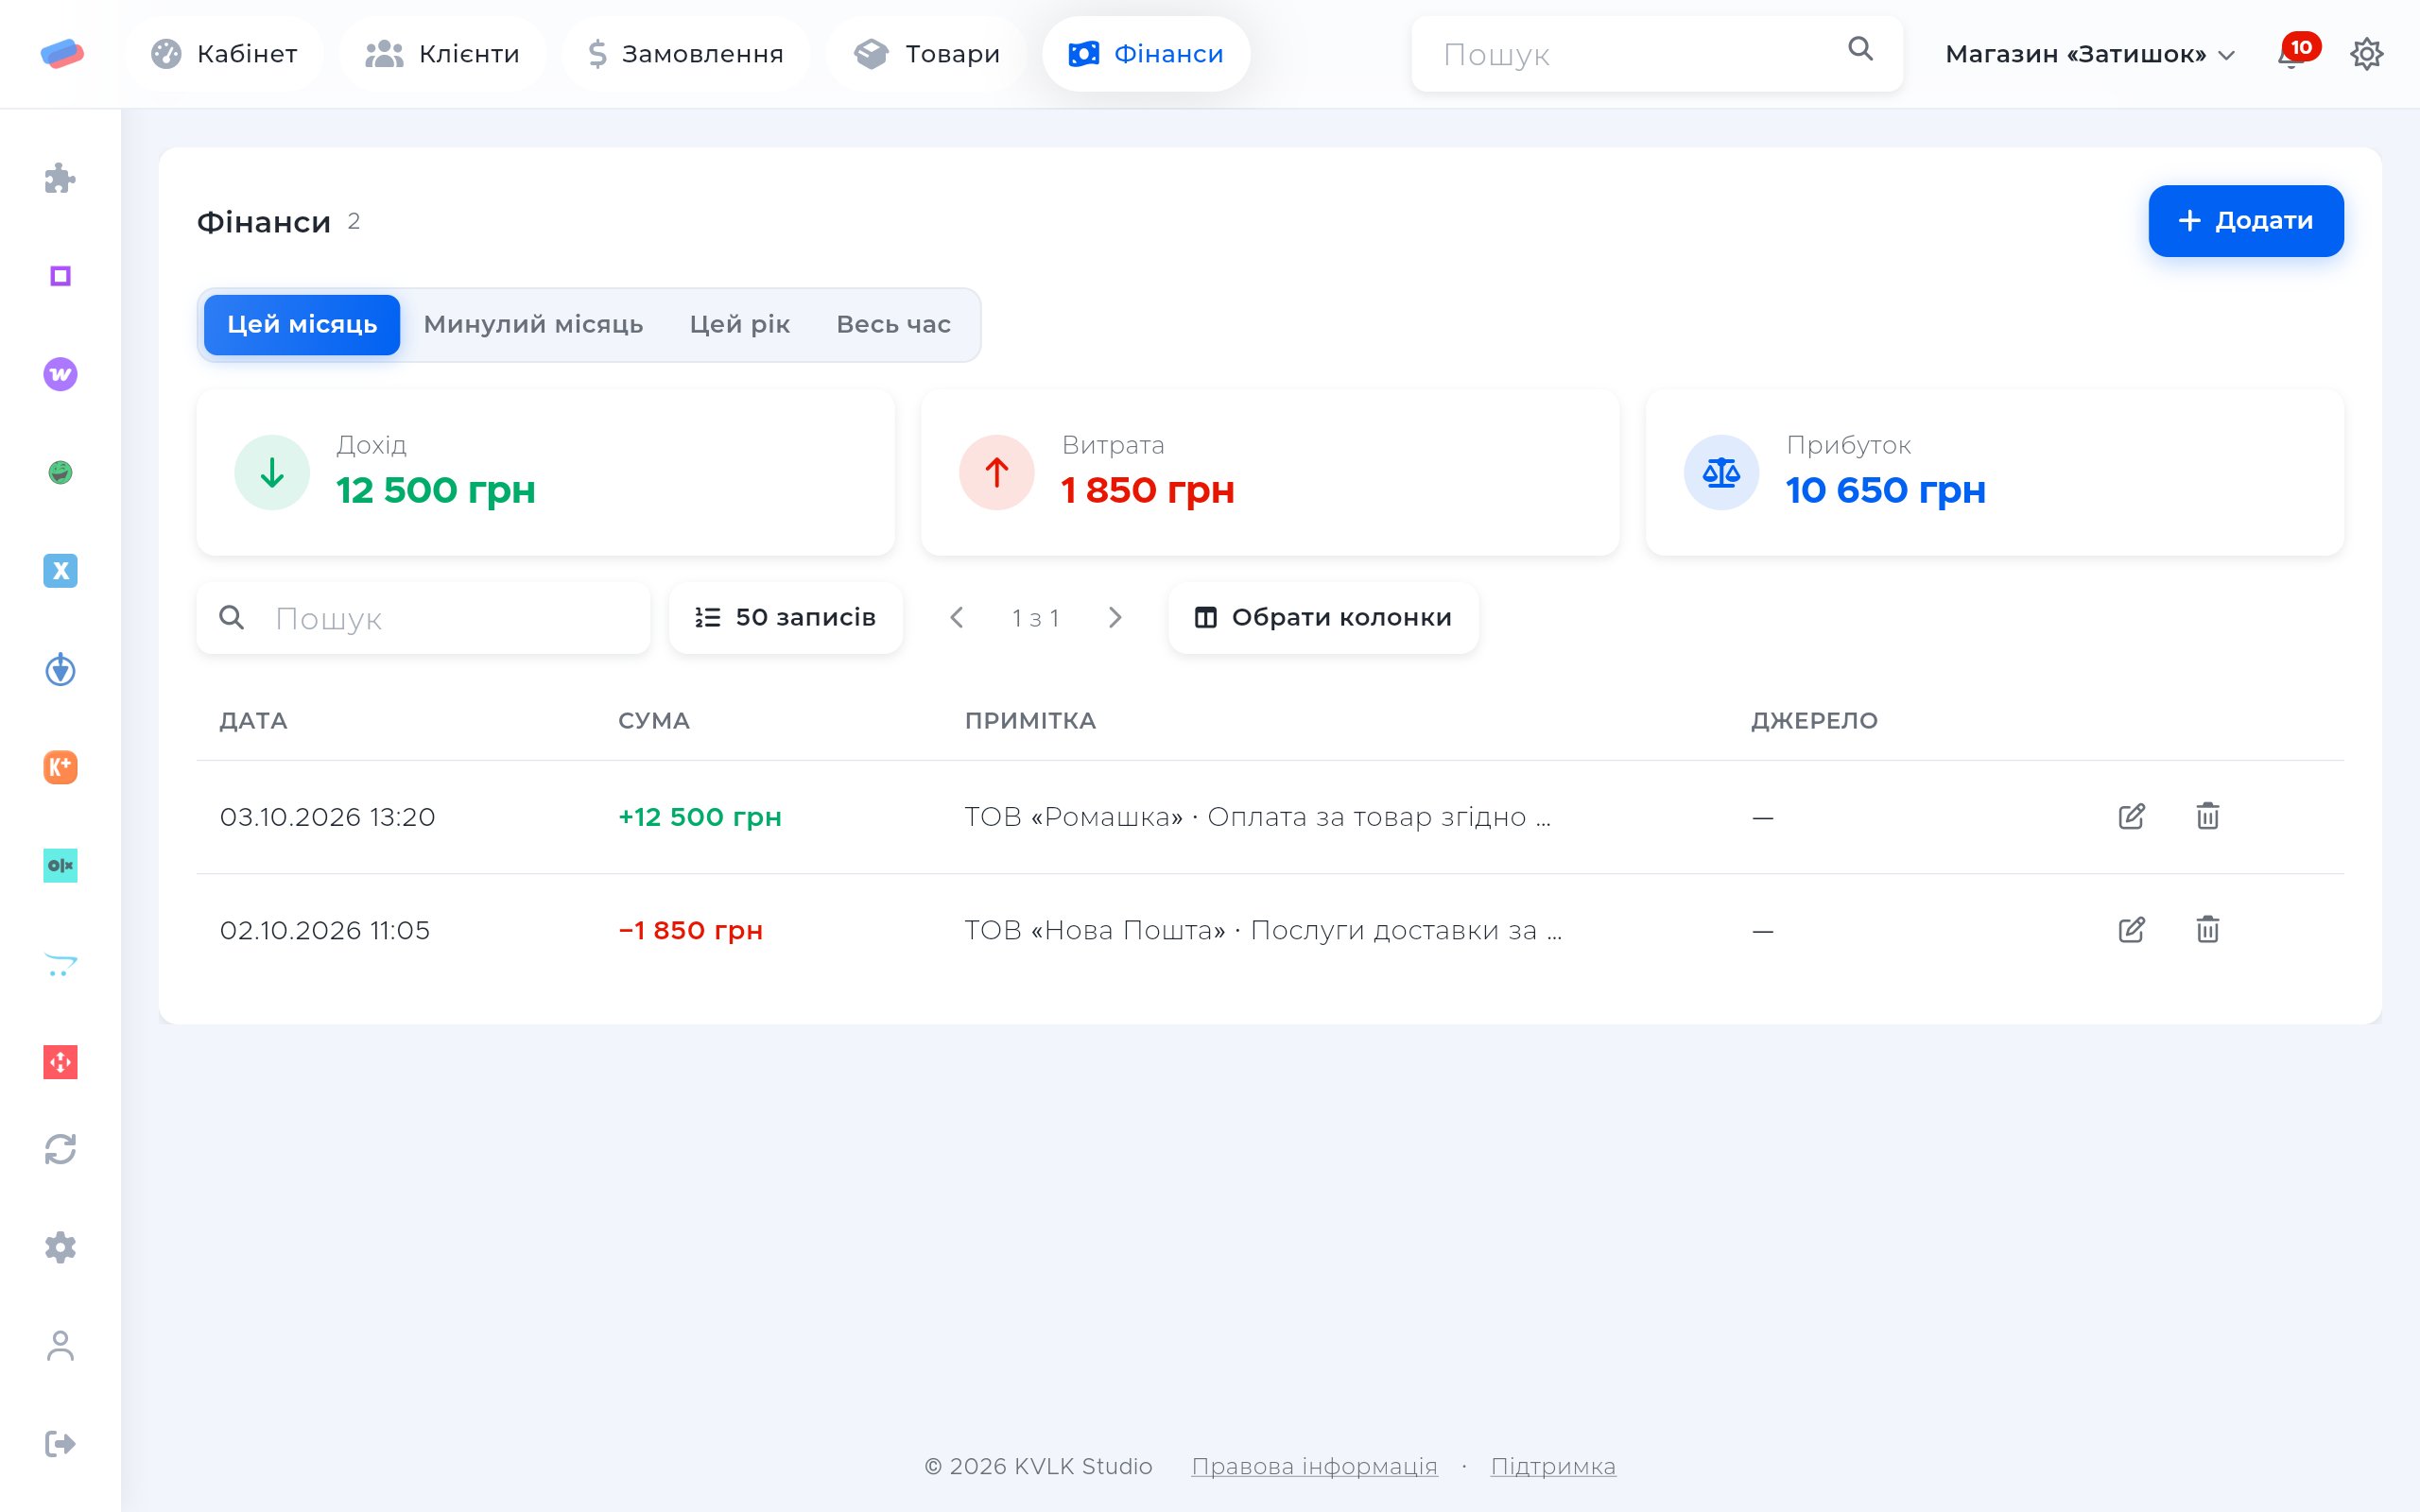Click the blue circular plug sidebar icon

(60, 669)
